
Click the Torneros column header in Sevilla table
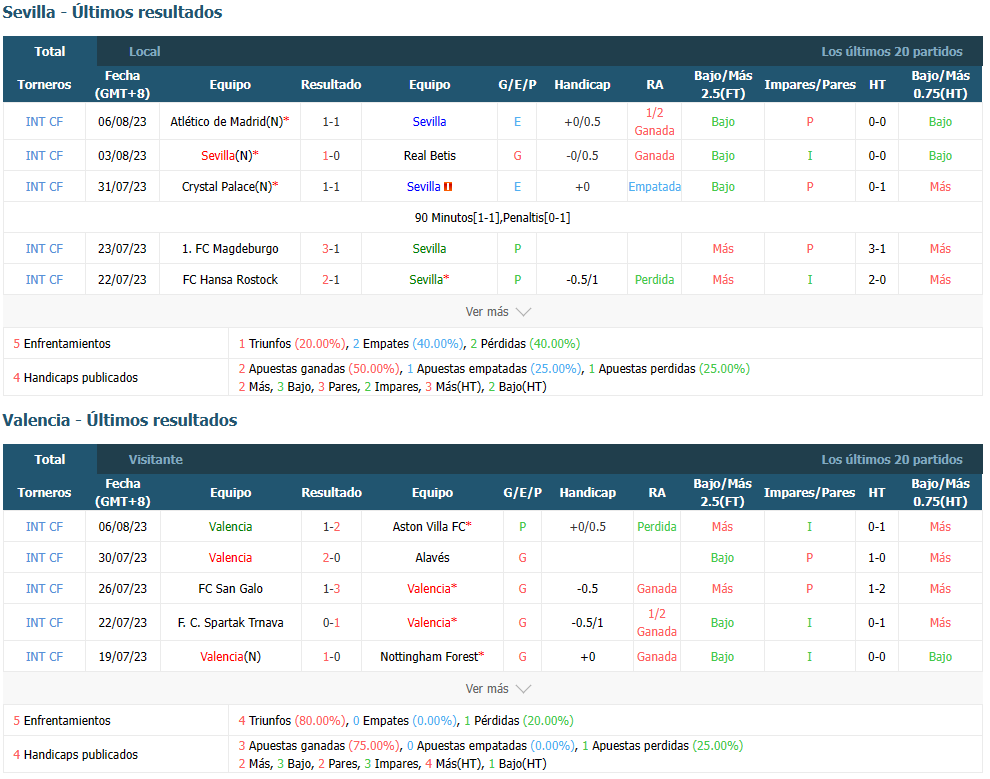tap(44, 84)
